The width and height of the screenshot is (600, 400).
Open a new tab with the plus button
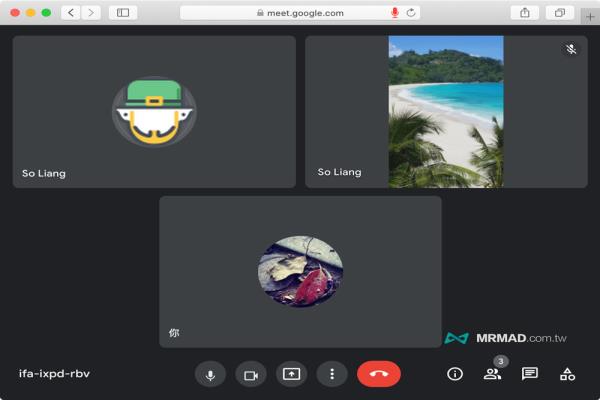pos(590,17)
